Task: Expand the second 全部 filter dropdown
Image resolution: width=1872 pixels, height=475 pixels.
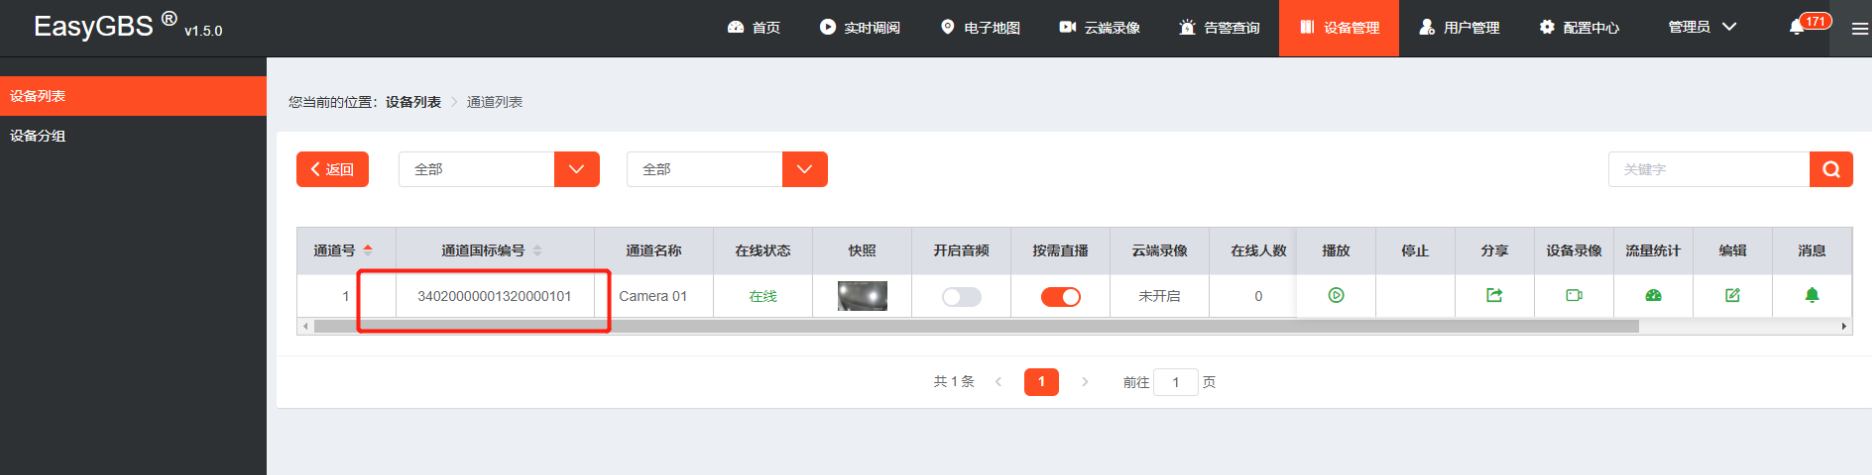Action: click(x=804, y=169)
